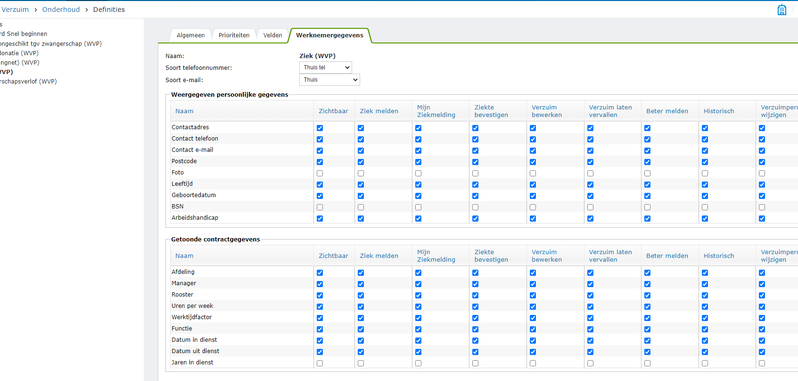The width and height of the screenshot is (798, 381).
Task: Uncheck Zichtbaar for Contactadres
Action: pos(320,128)
